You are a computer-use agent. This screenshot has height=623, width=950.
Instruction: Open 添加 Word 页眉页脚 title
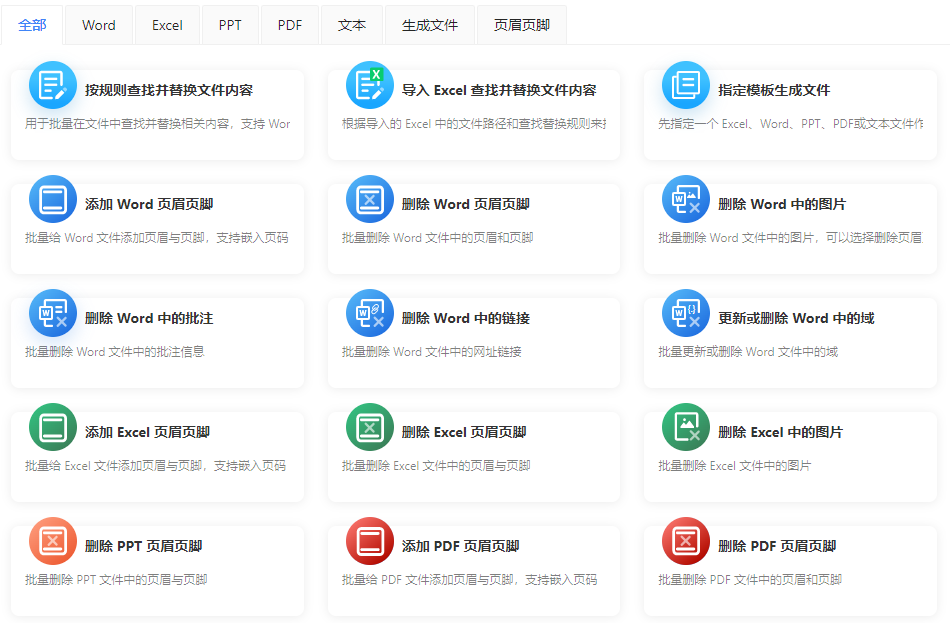coord(149,204)
